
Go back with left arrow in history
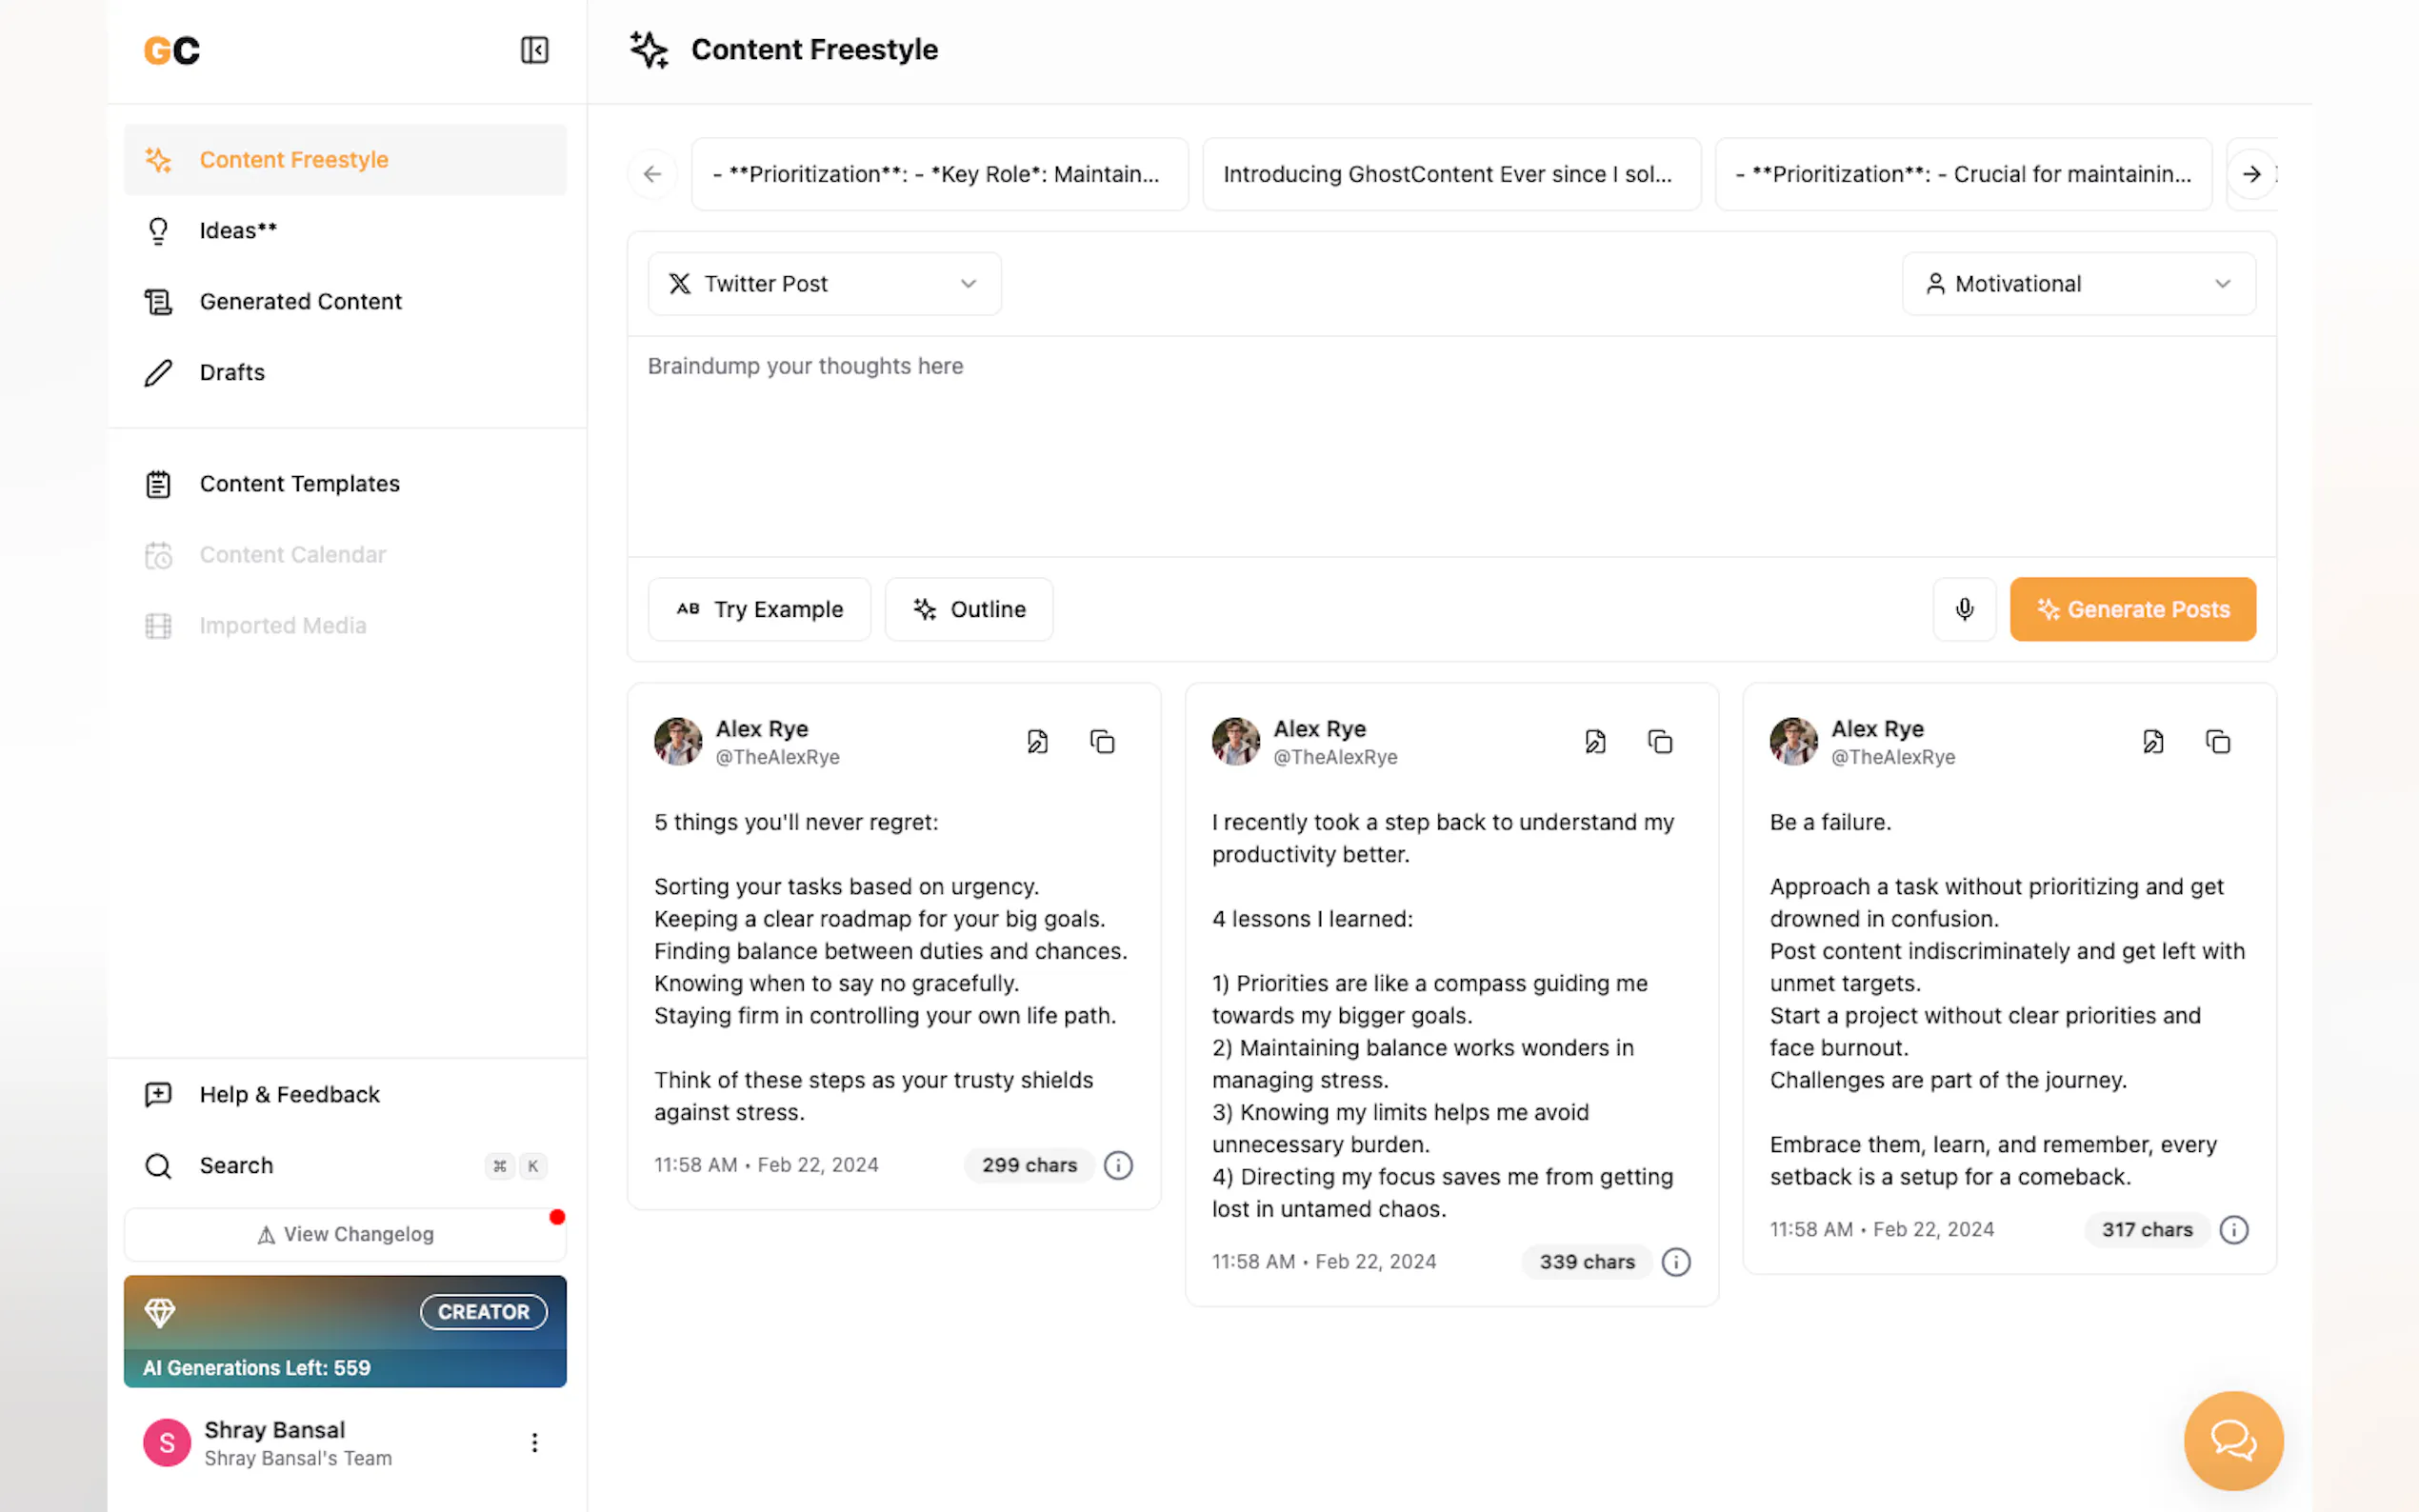click(653, 174)
